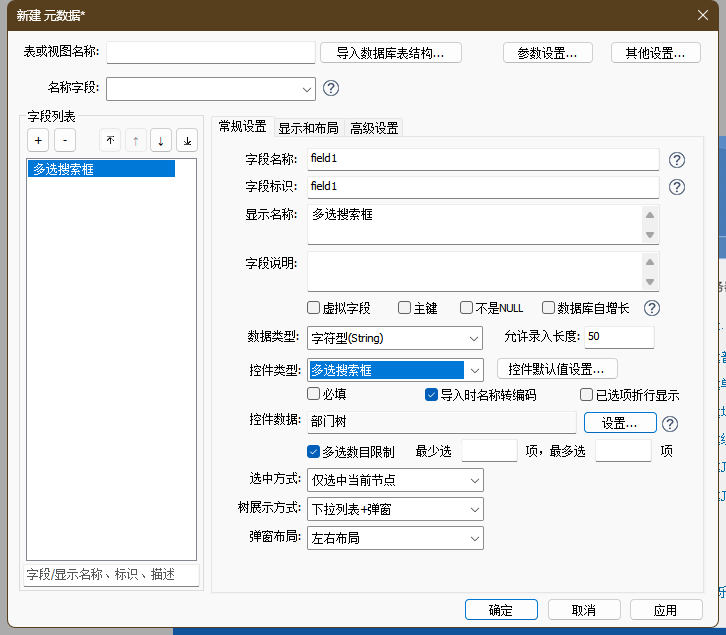
Task: Open help icon beside 控件数据 设置 button
Action: 670,424
